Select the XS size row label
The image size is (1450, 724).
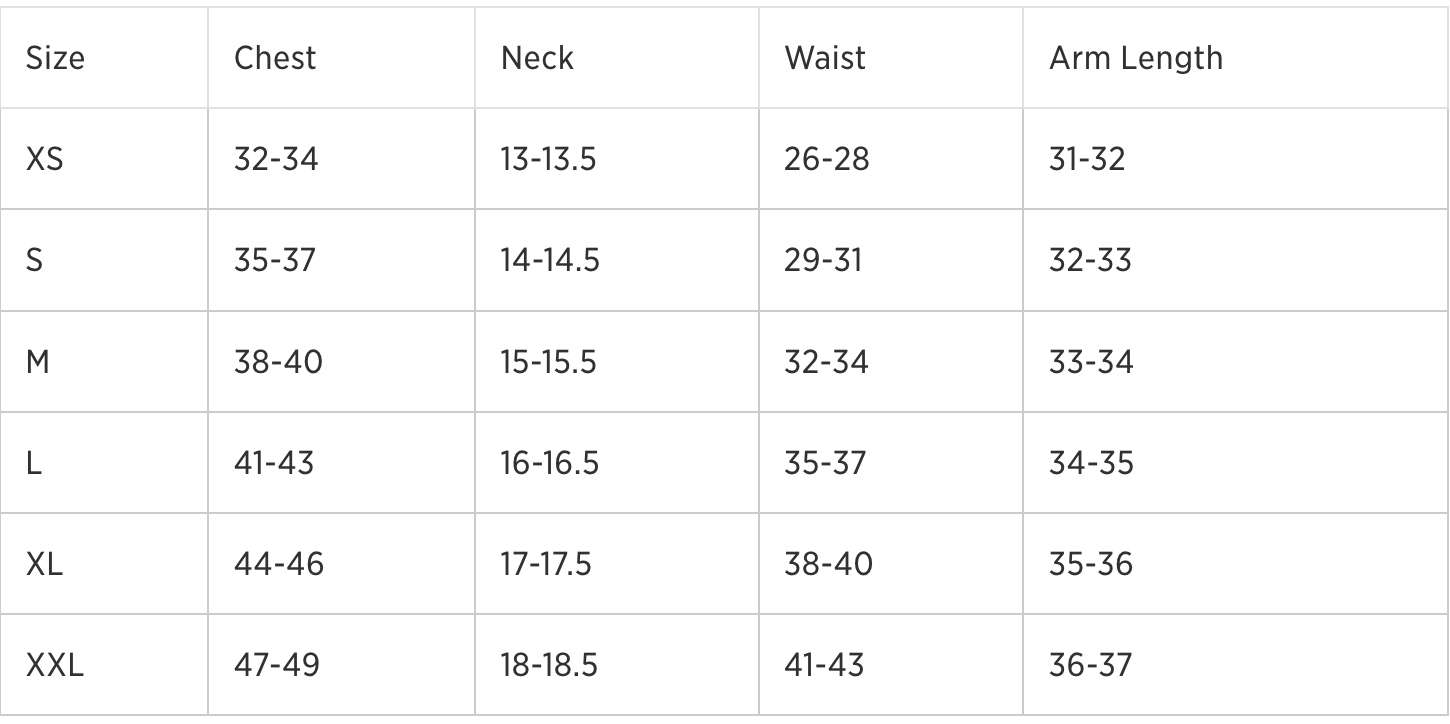coord(45,159)
